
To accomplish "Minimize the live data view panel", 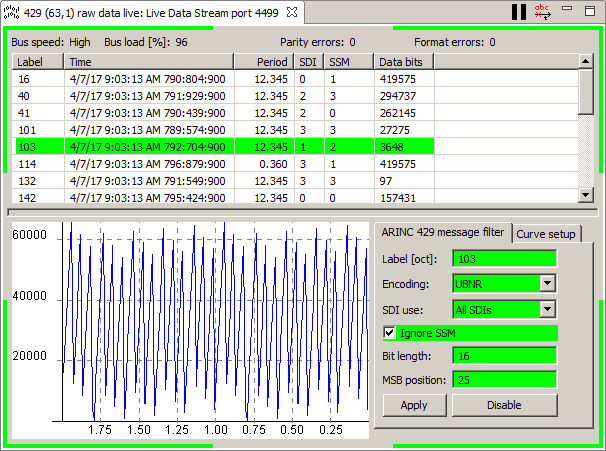I will tap(567, 10).
